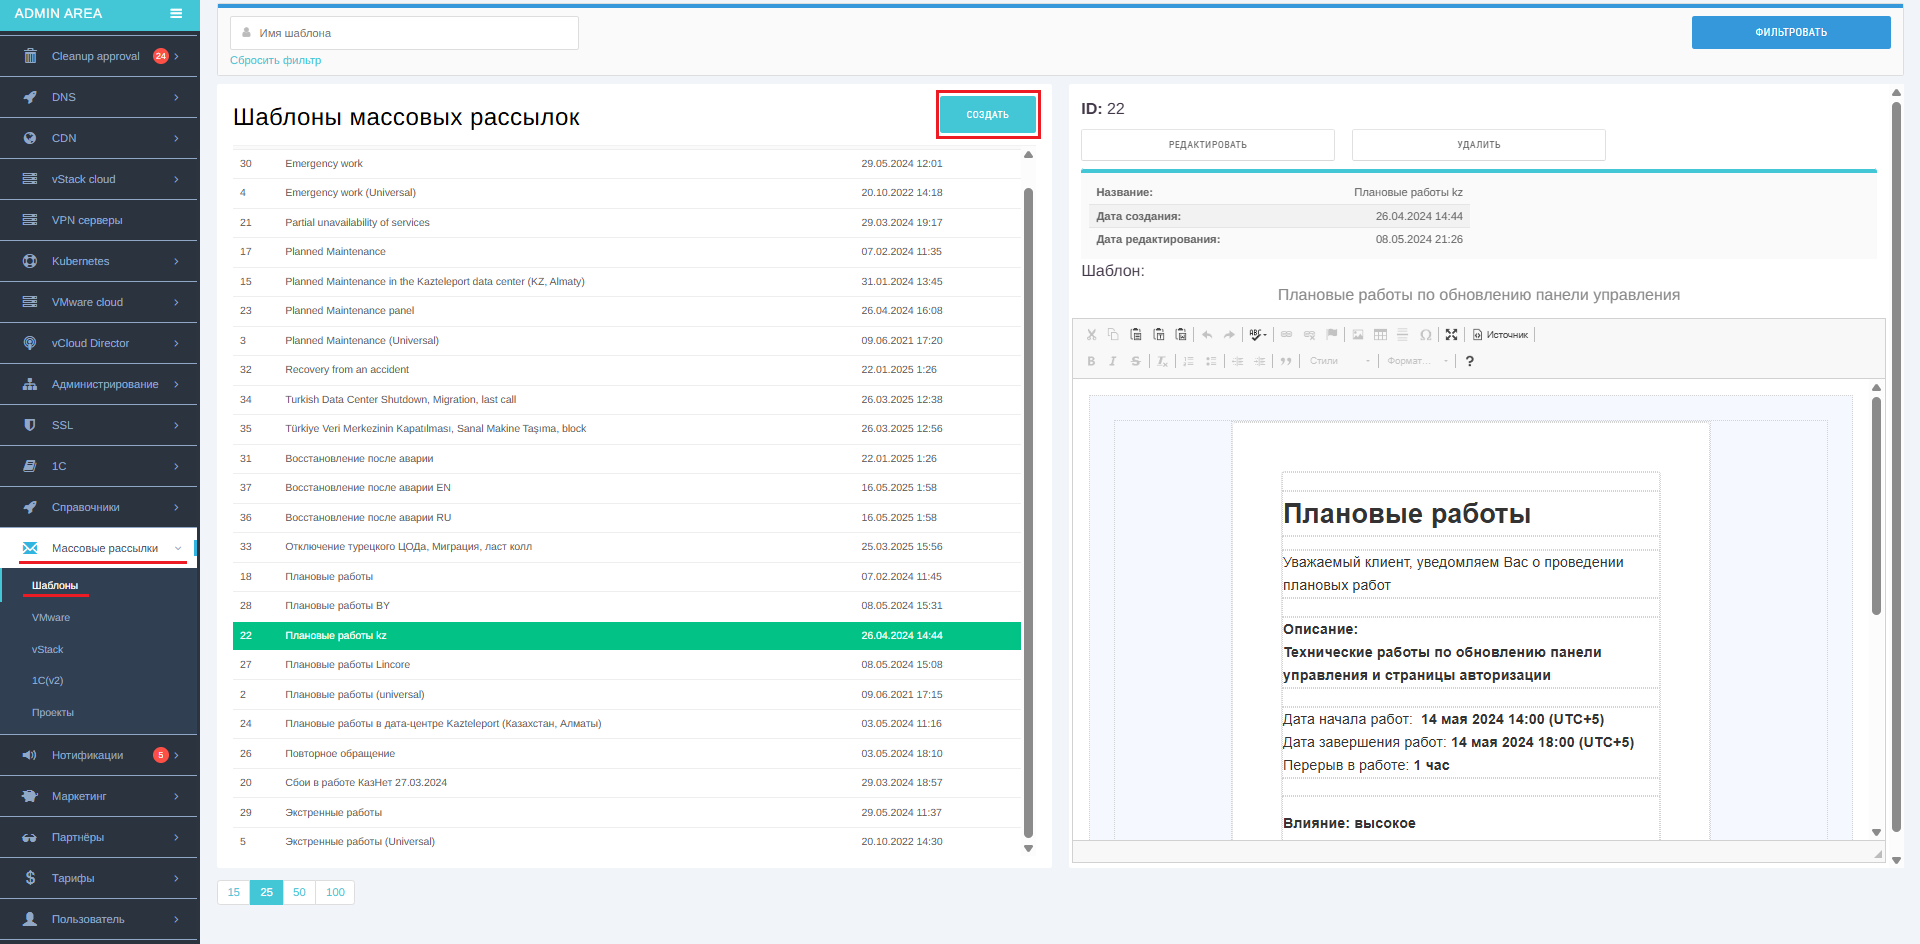Toggle the hamburger menu in ADMIN AREA header
This screenshot has width=1920, height=944.
tap(176, 14)
